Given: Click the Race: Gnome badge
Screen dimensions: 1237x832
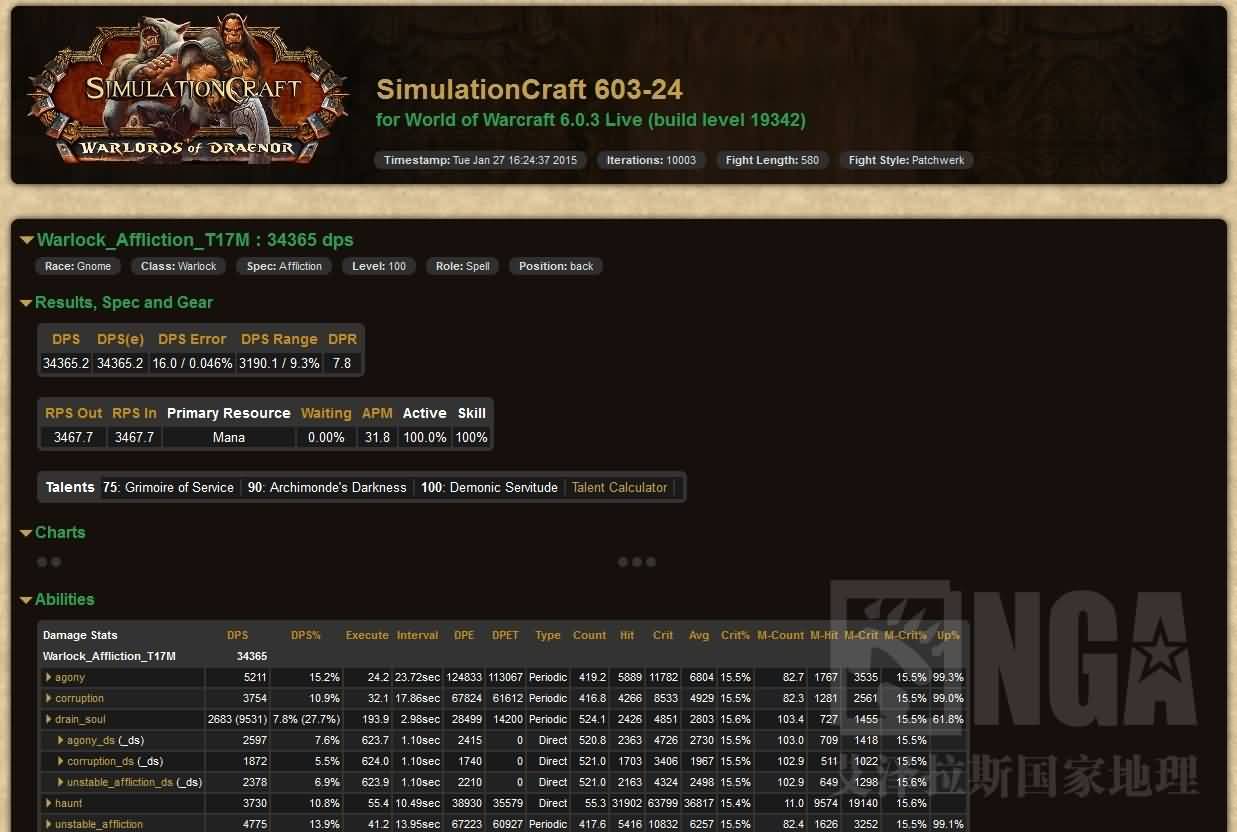Looking at the screenshot, I should tap(78, 266).
